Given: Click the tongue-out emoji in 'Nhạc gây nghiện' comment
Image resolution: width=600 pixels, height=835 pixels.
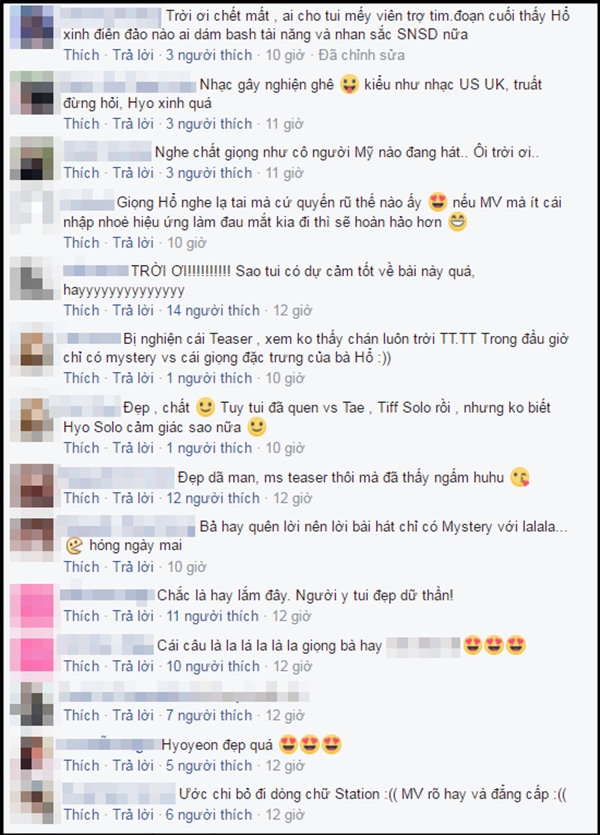Looking at the screenshot, I should 349,85.
